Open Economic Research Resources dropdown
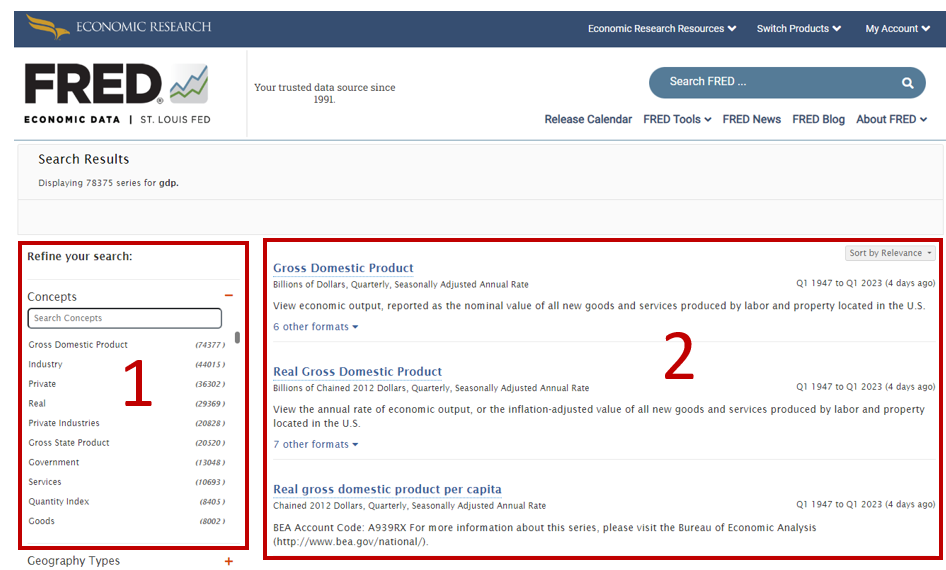Image resolution: width=946 pixels, height=570 pixels. click(x=662, y=28)
